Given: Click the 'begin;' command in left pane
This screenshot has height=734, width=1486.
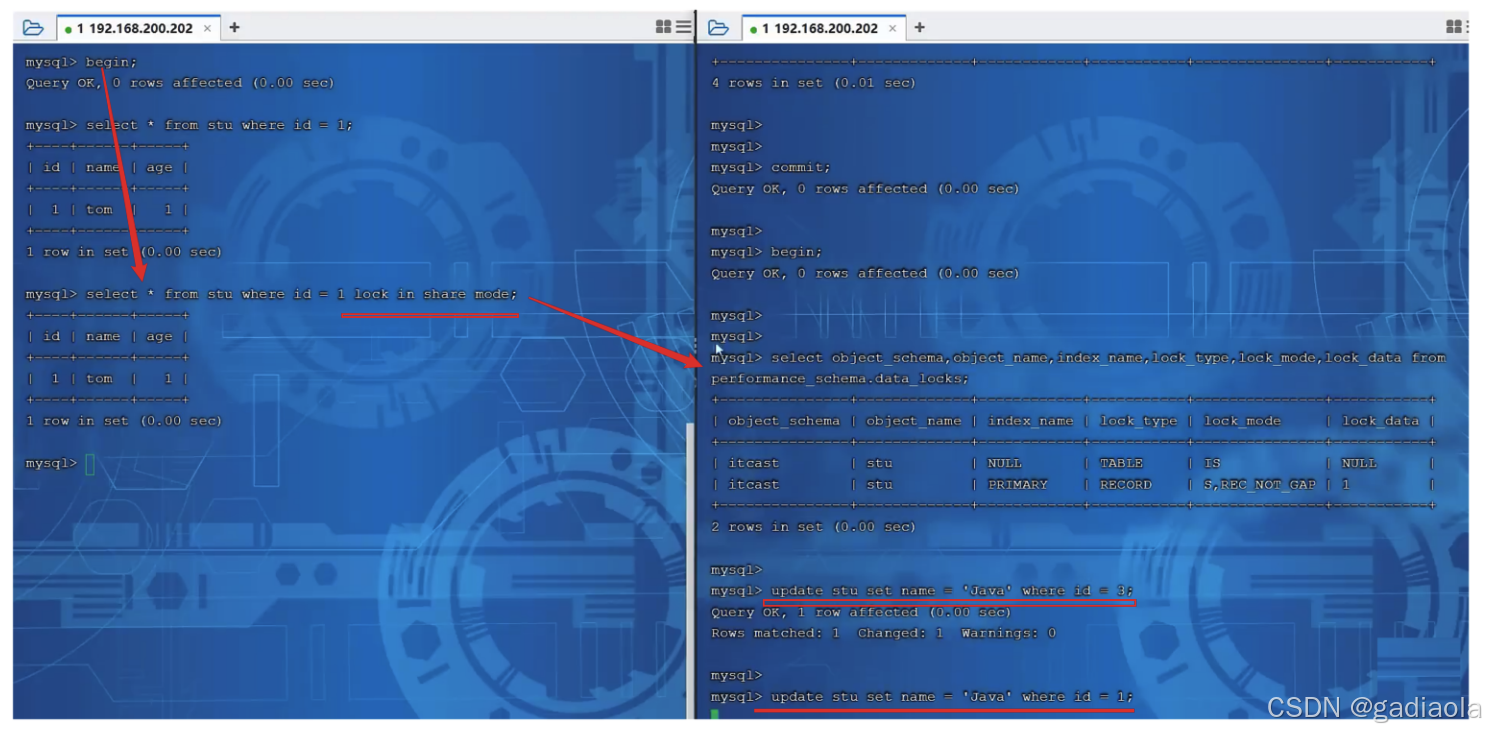Looking at the screenshot, I should click(x=112, y=62).
